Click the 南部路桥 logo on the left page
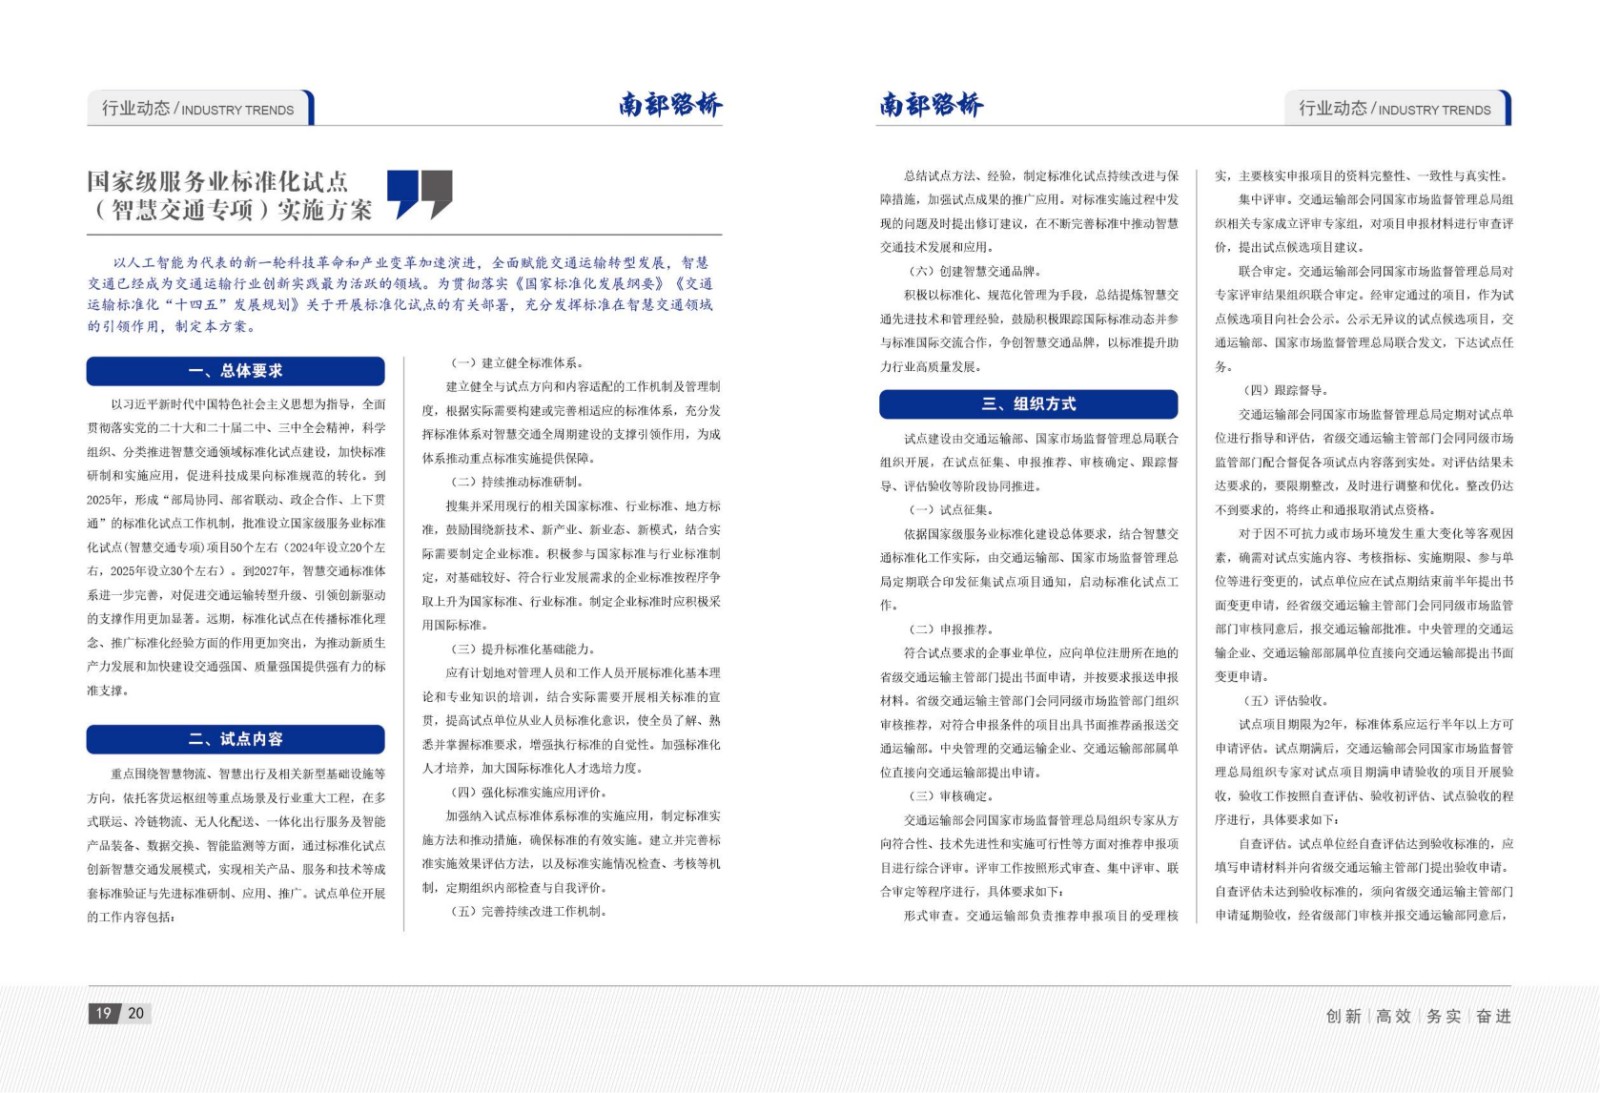The image size is (1600, 1093). pos(670,104)
